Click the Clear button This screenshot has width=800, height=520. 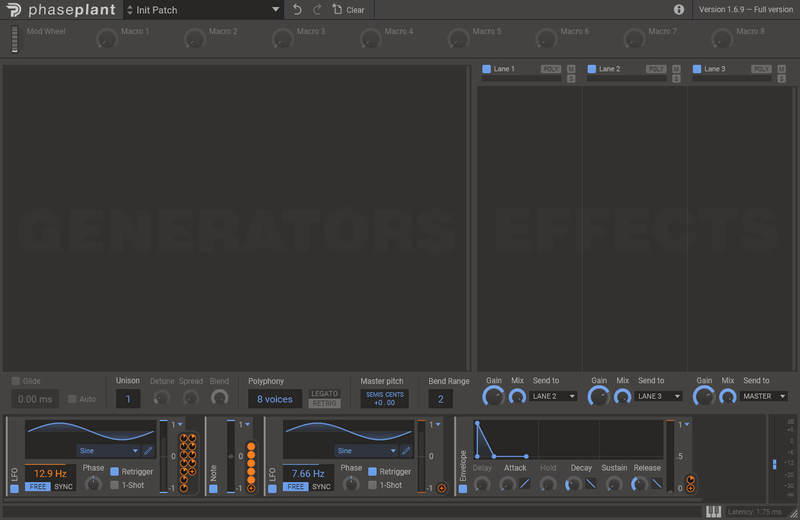(x=349, y=10)
